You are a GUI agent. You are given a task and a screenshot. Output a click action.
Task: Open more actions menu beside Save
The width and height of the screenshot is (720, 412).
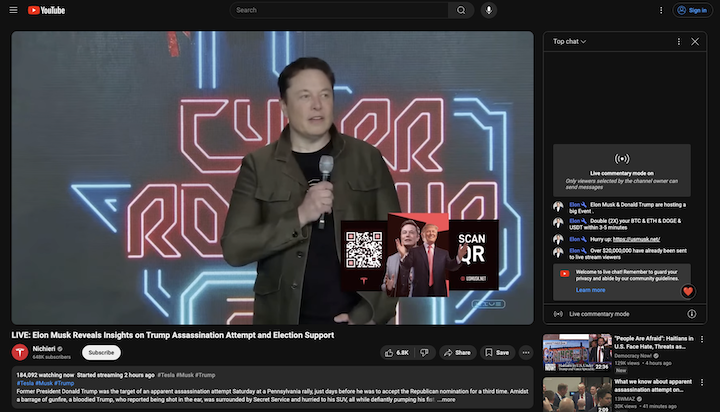point(526,352)
